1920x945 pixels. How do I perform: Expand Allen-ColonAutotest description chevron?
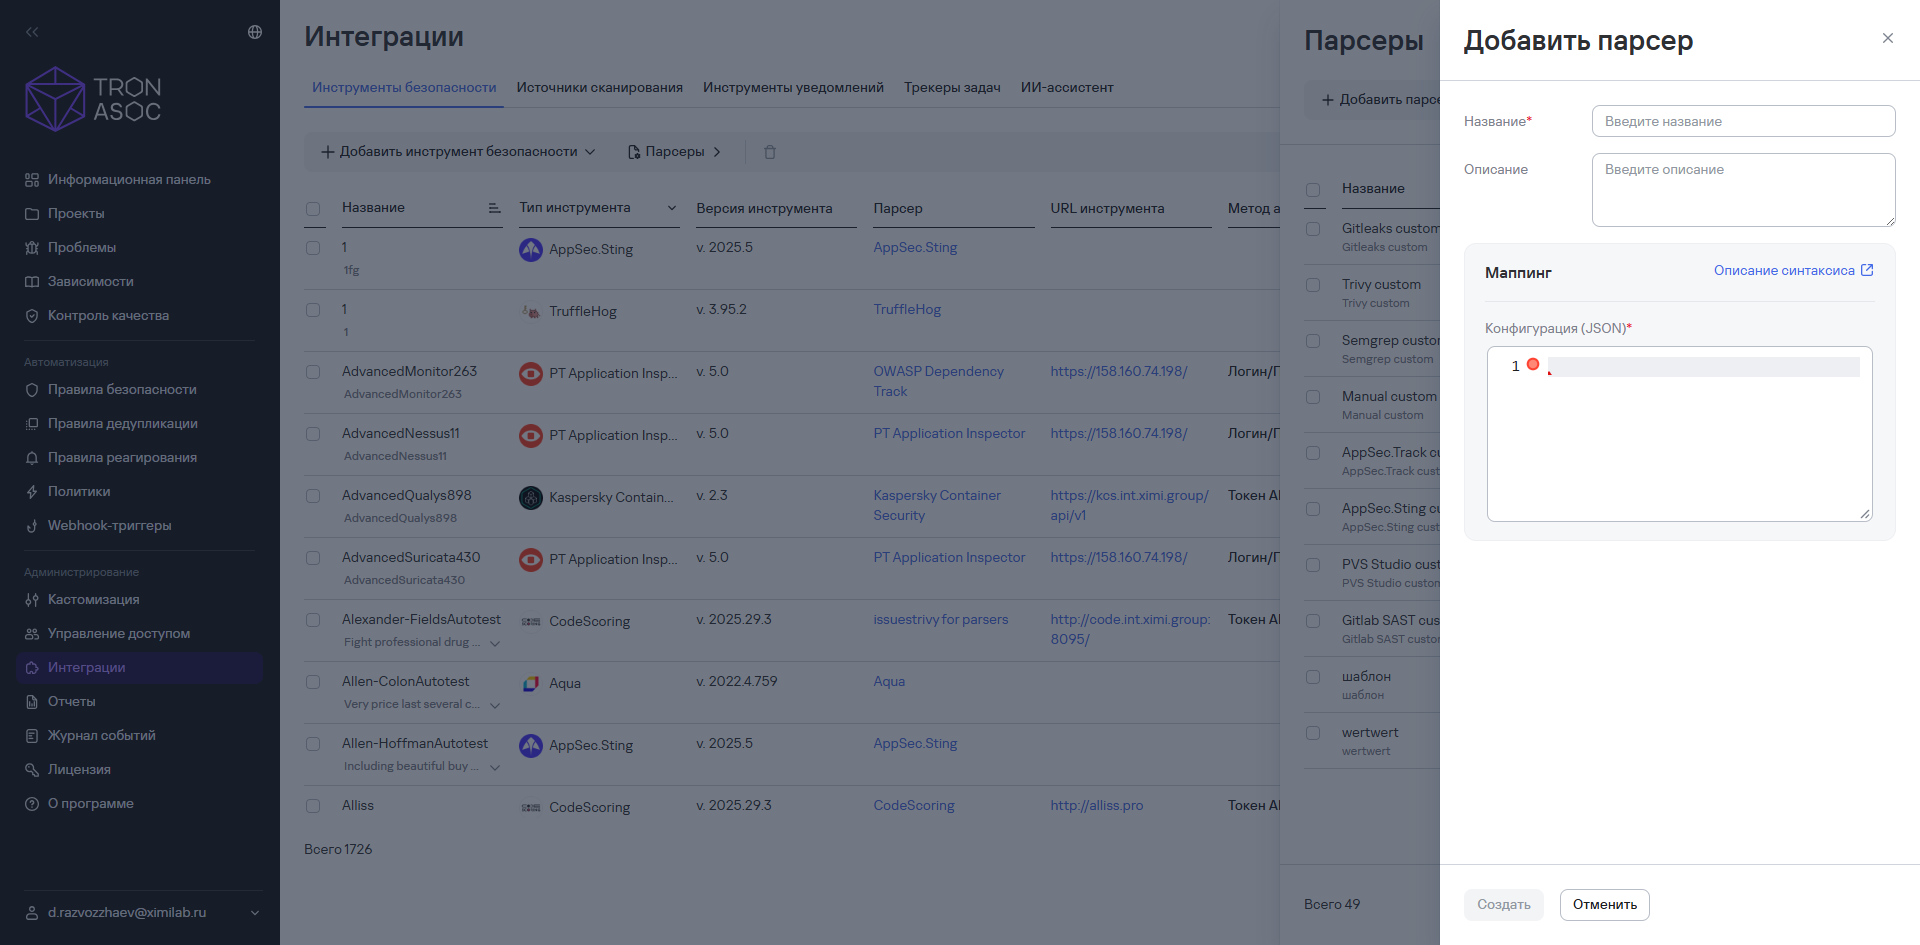pyautogui.click(x=495, y=705)
